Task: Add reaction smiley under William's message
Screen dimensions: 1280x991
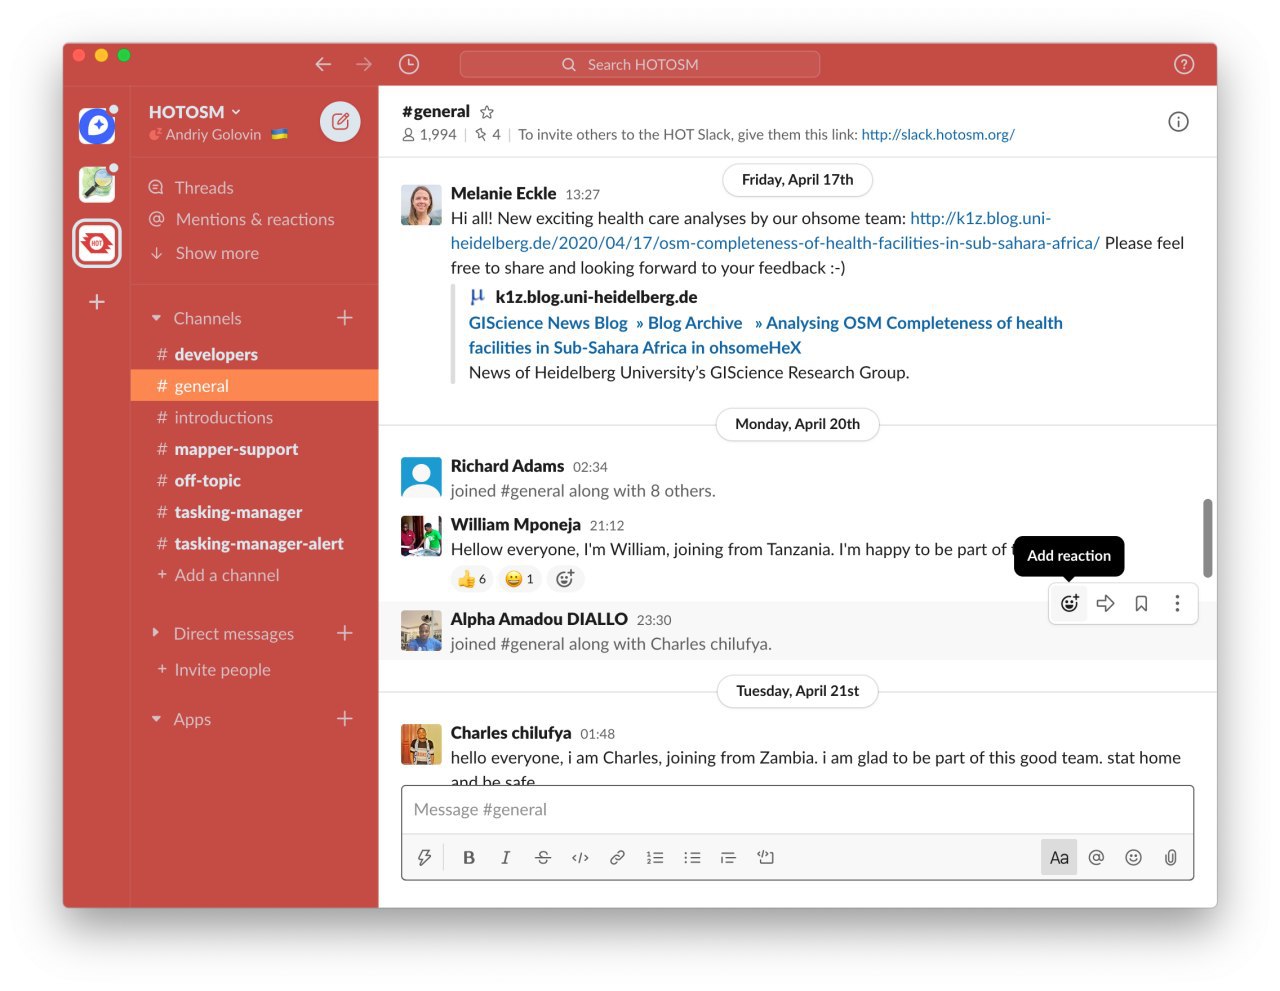Action: click(x=565, y=578)
